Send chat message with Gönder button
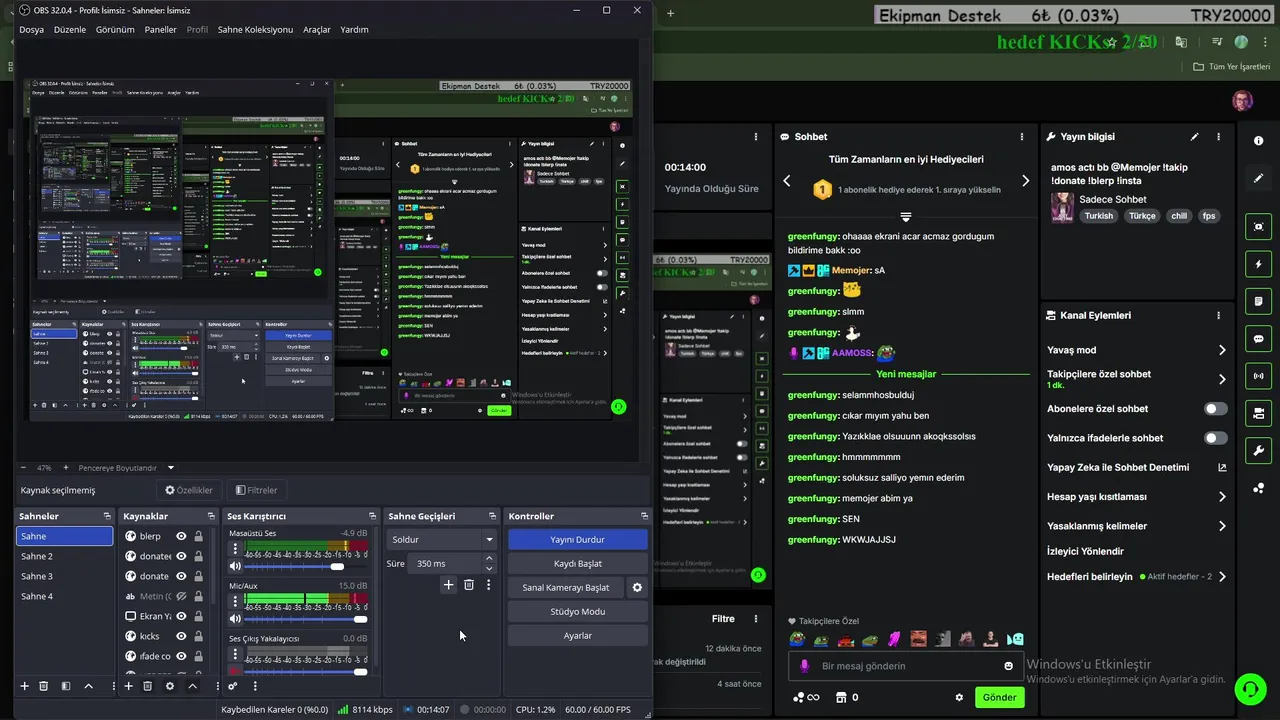Image resolution: width=1280 pixels, height=720 pixels. click(x=999, y=698)
